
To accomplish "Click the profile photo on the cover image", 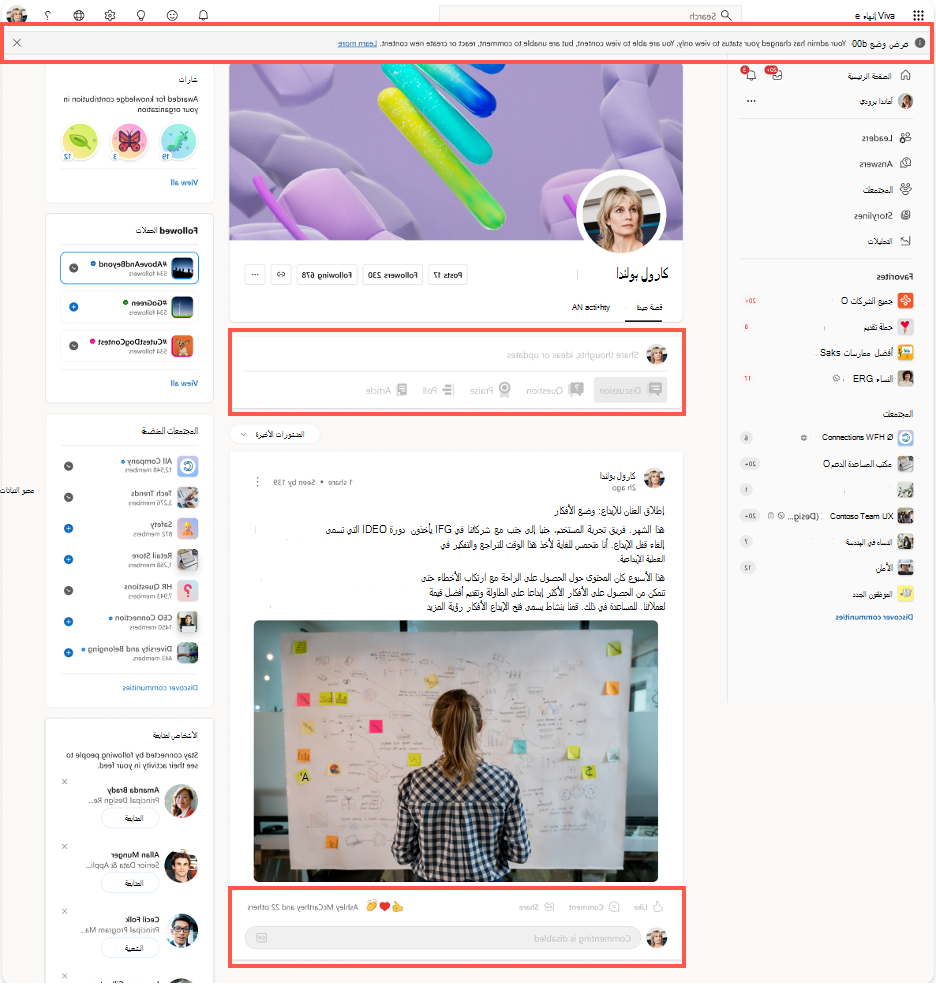I will [x=622, y=214].
